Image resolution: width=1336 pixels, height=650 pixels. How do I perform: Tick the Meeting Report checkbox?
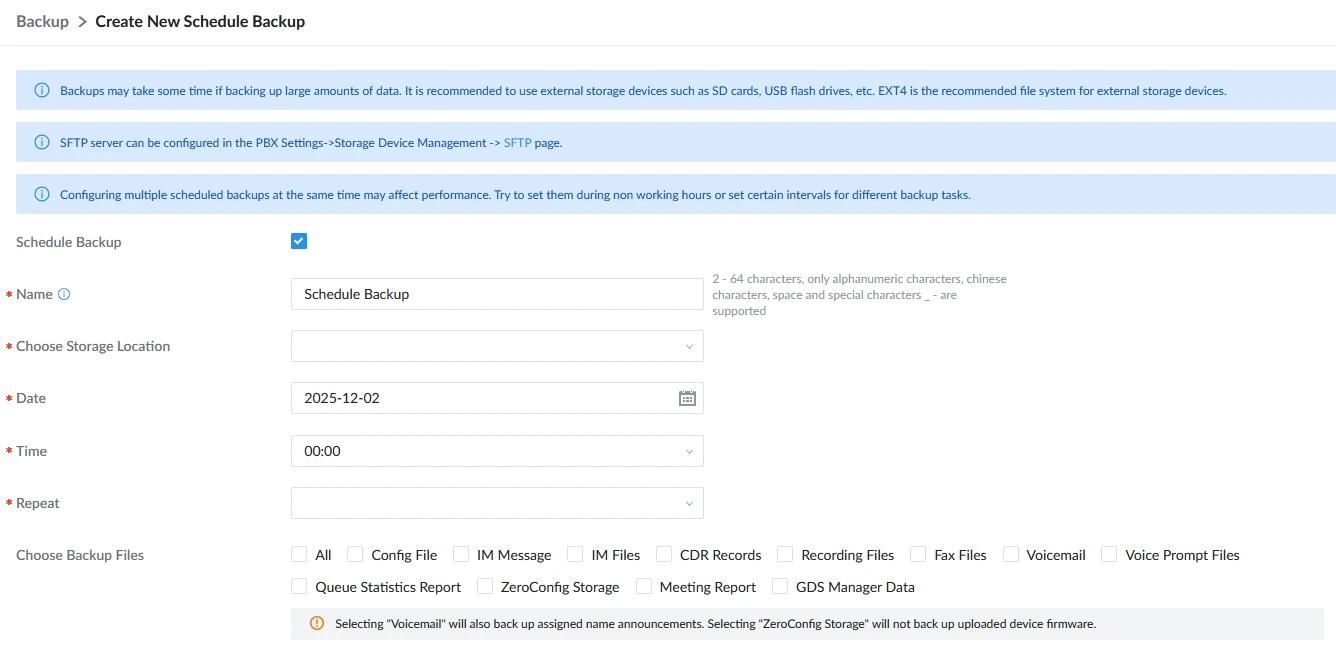click(643, 586)
